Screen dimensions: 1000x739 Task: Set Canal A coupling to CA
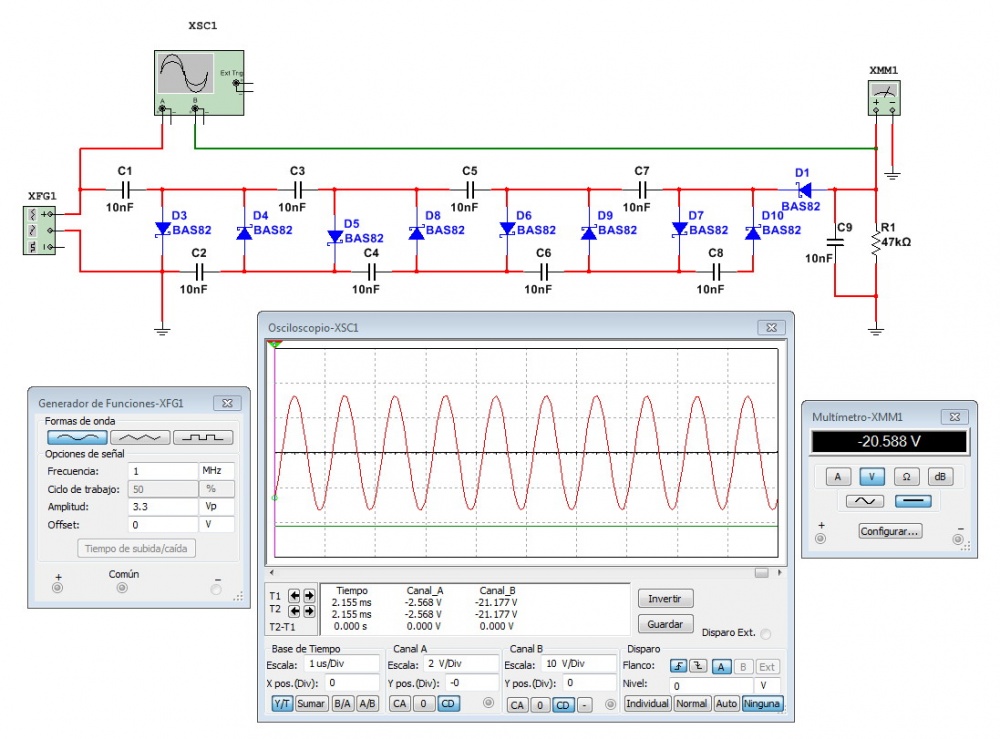click(x=399, y=704)
